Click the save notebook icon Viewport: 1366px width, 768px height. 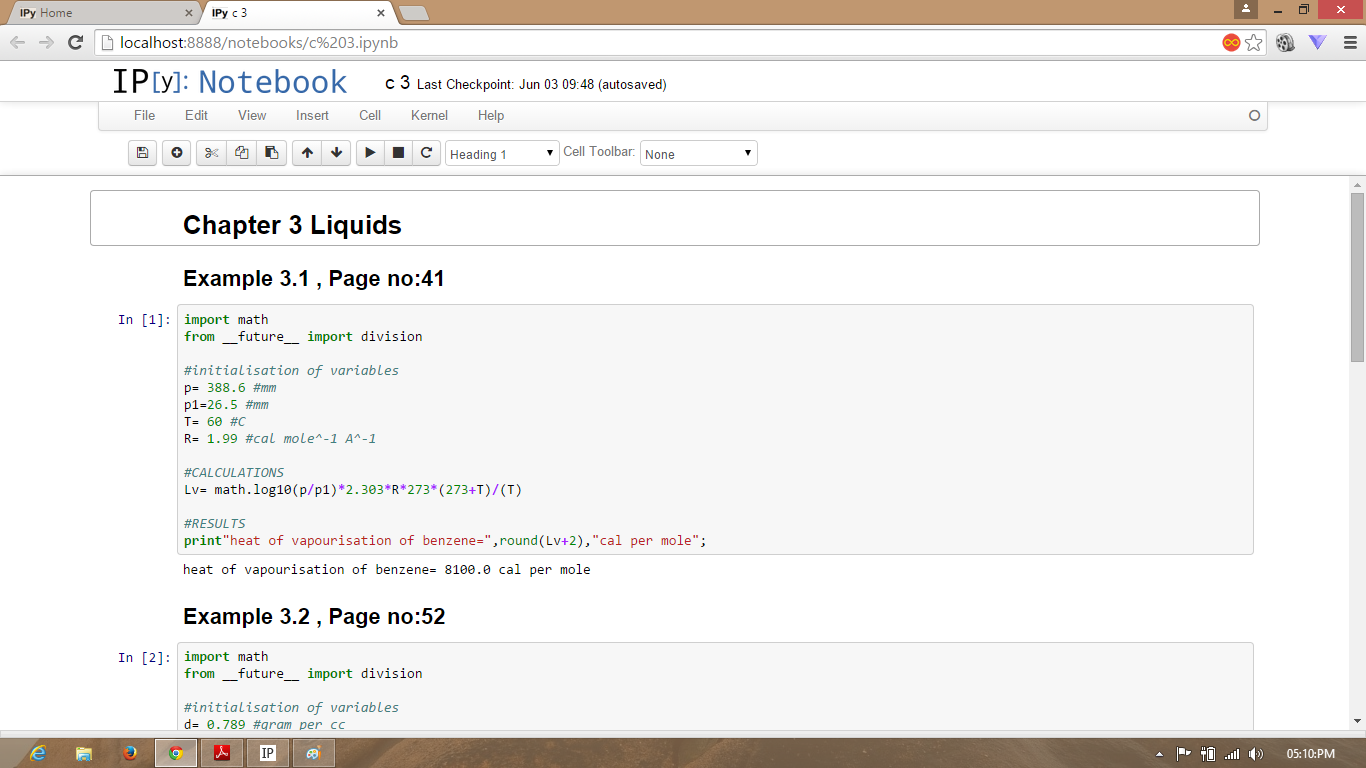pos(142,153)
